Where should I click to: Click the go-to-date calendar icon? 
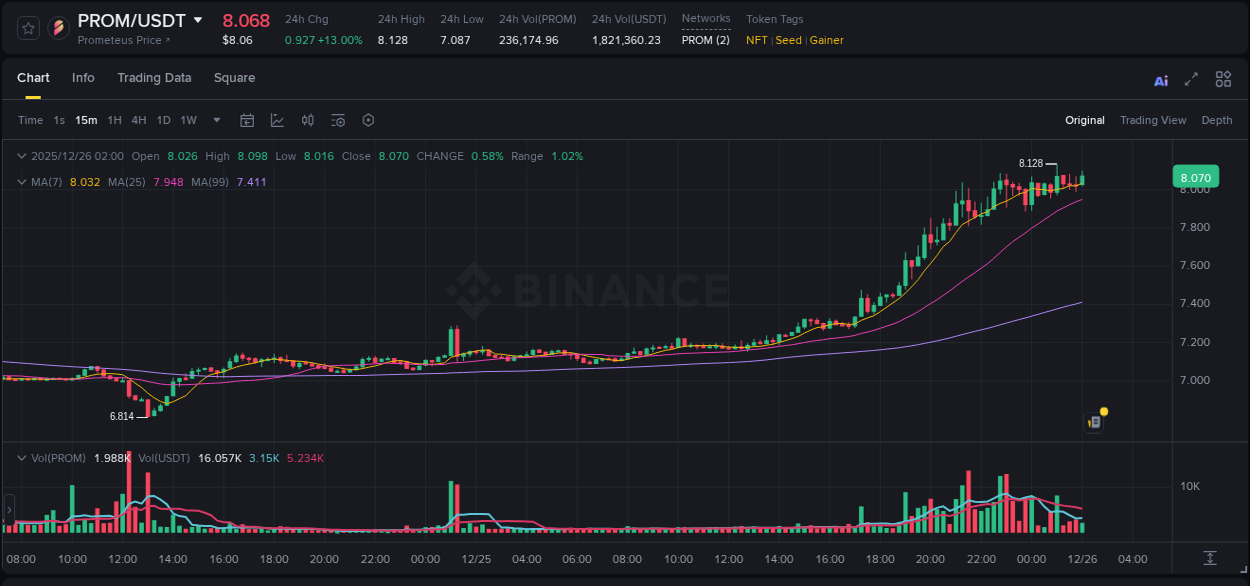[x=247, y=121]
